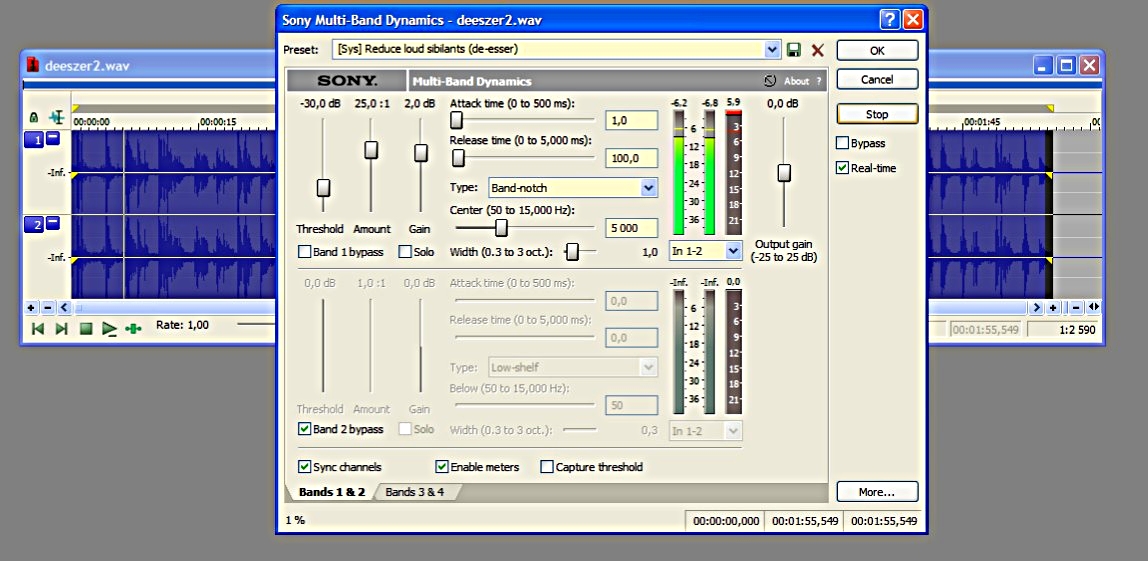Collapse channel 1 with its minus button
The width and height of the screenshot is (1148, 561).
click(53, 138)
